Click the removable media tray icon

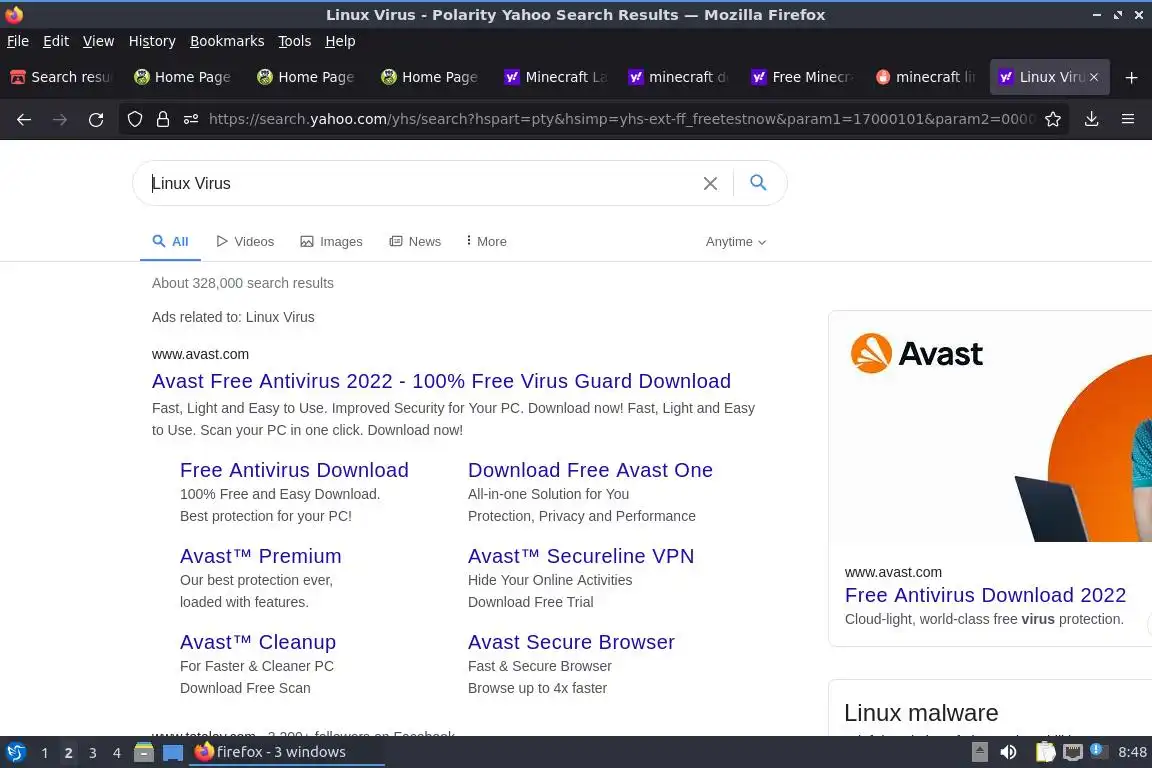coord(979,752)
